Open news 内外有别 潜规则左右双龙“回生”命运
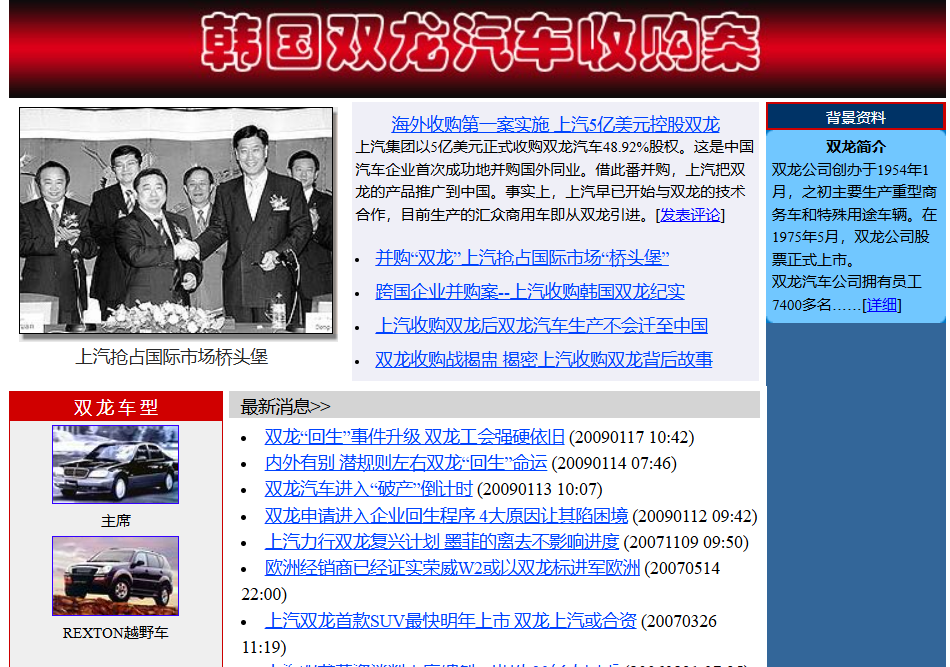The image size is (950, 667). click(406, 463)
